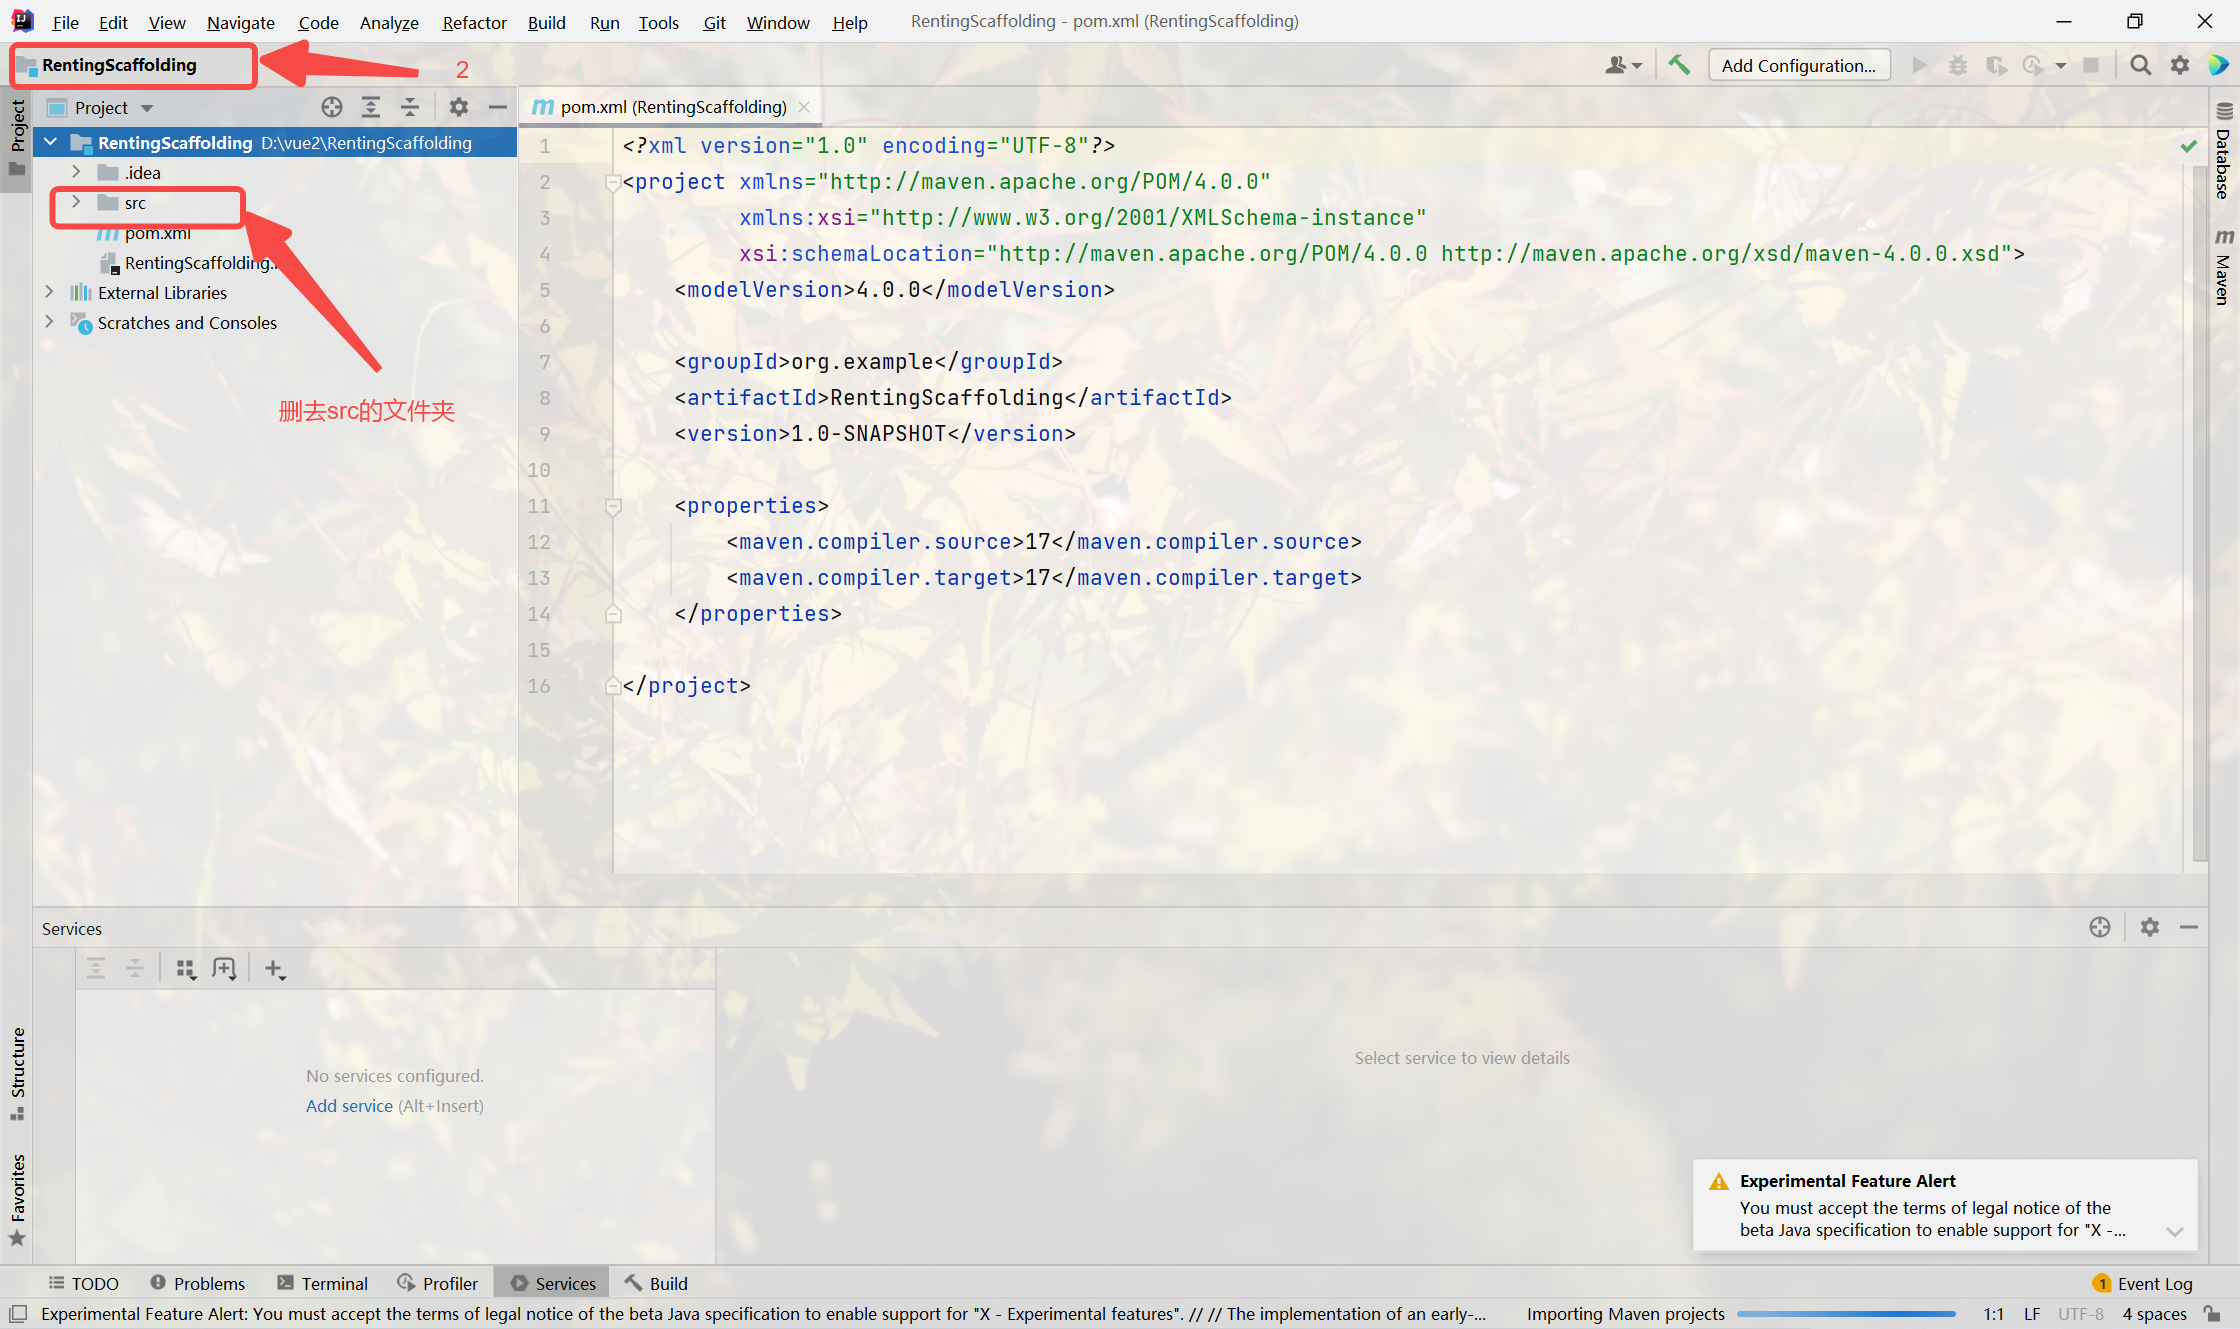Open the Build menu
Image resolution: width=2240 pixels, height=1329 pixels.
546,22
